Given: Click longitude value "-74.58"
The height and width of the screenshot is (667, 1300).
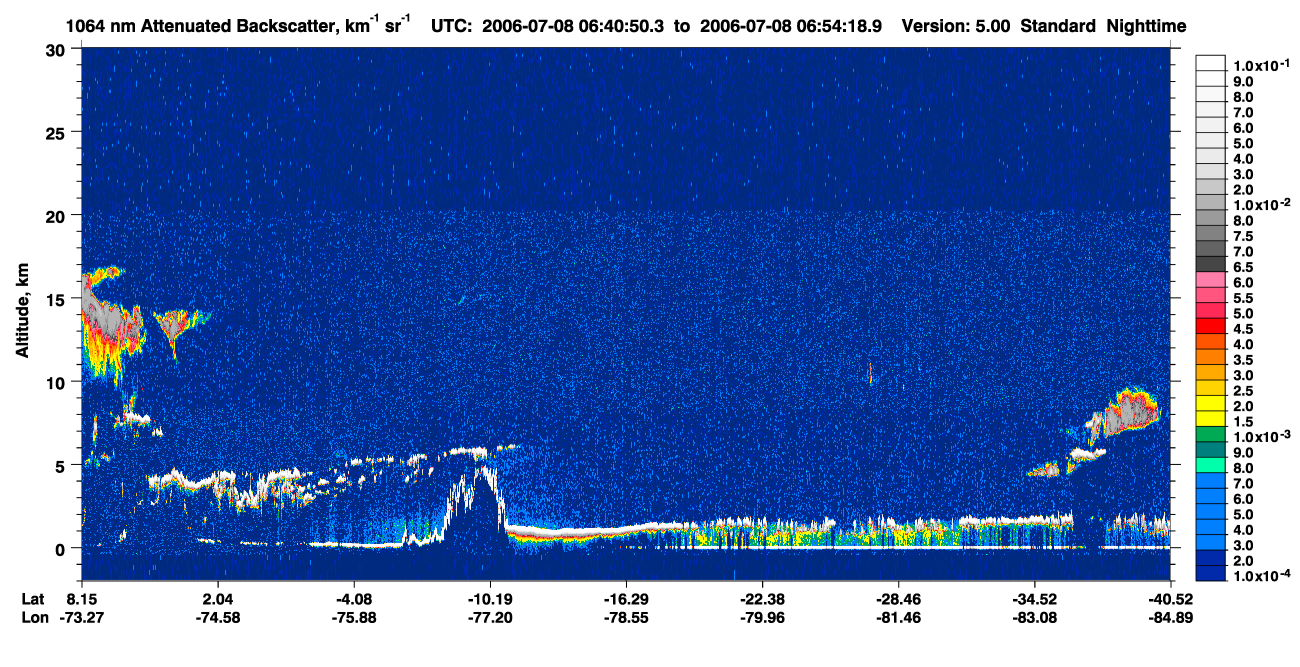Looking at the screenshot, I should (217, 617).
